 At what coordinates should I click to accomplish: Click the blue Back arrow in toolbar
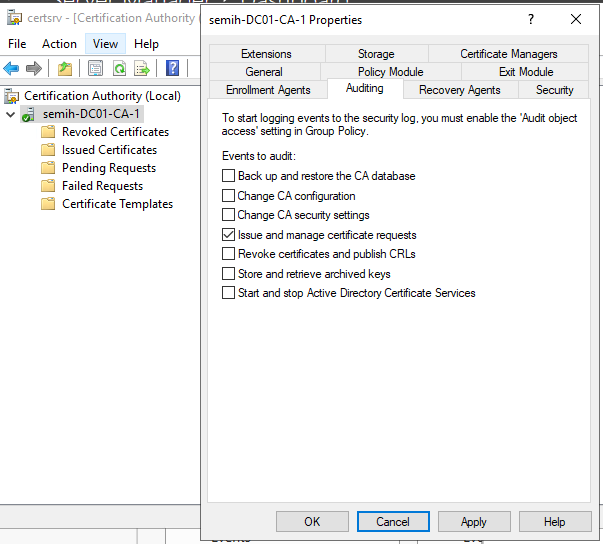click(x=11, y=68)
